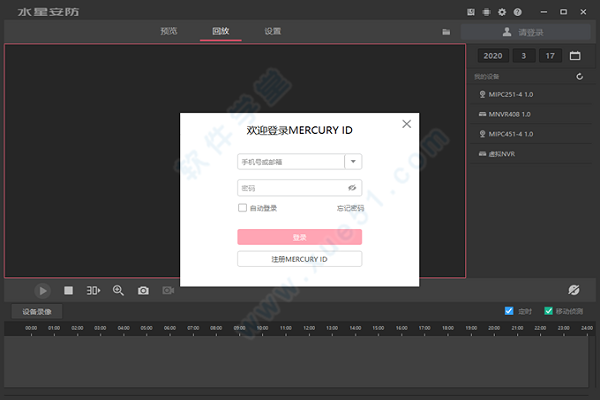Click the stop playback square icon
This screenshot has width=600, height=400.
pos(69,290)
